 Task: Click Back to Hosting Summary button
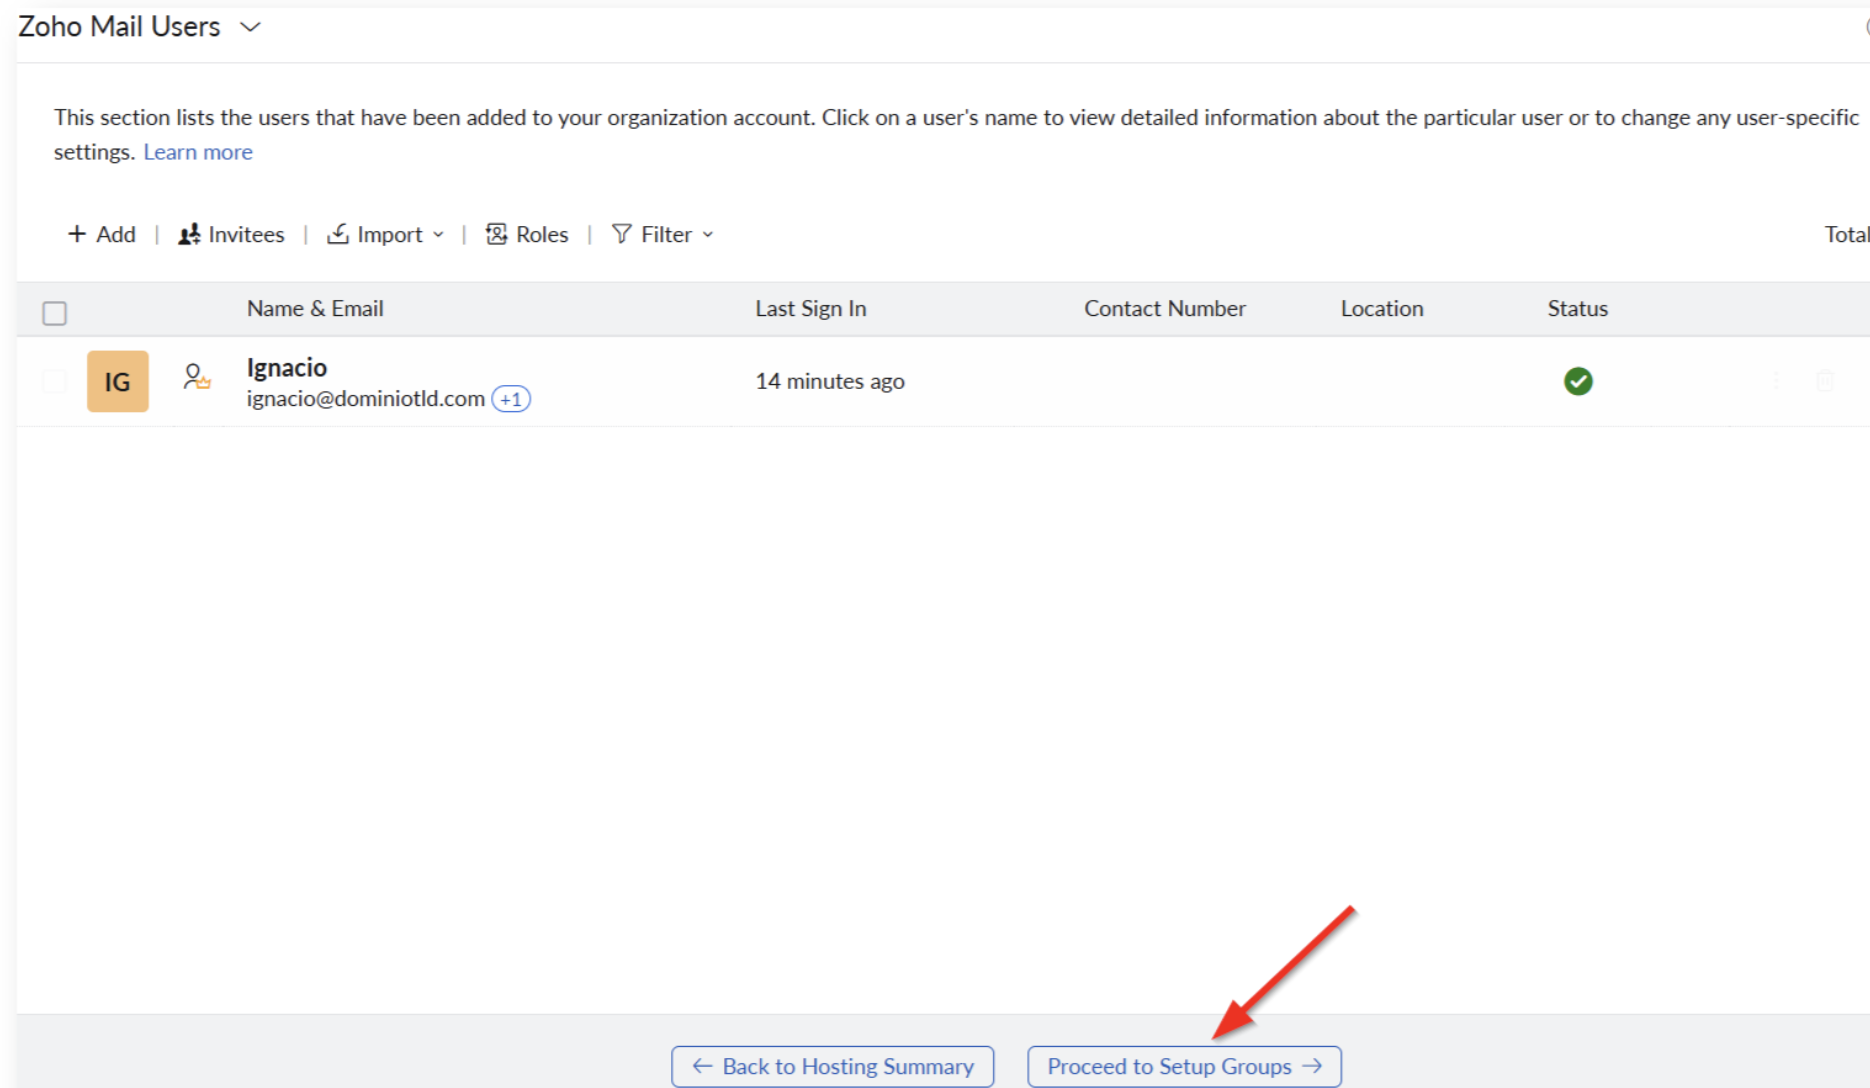[x=833, y=1066]
